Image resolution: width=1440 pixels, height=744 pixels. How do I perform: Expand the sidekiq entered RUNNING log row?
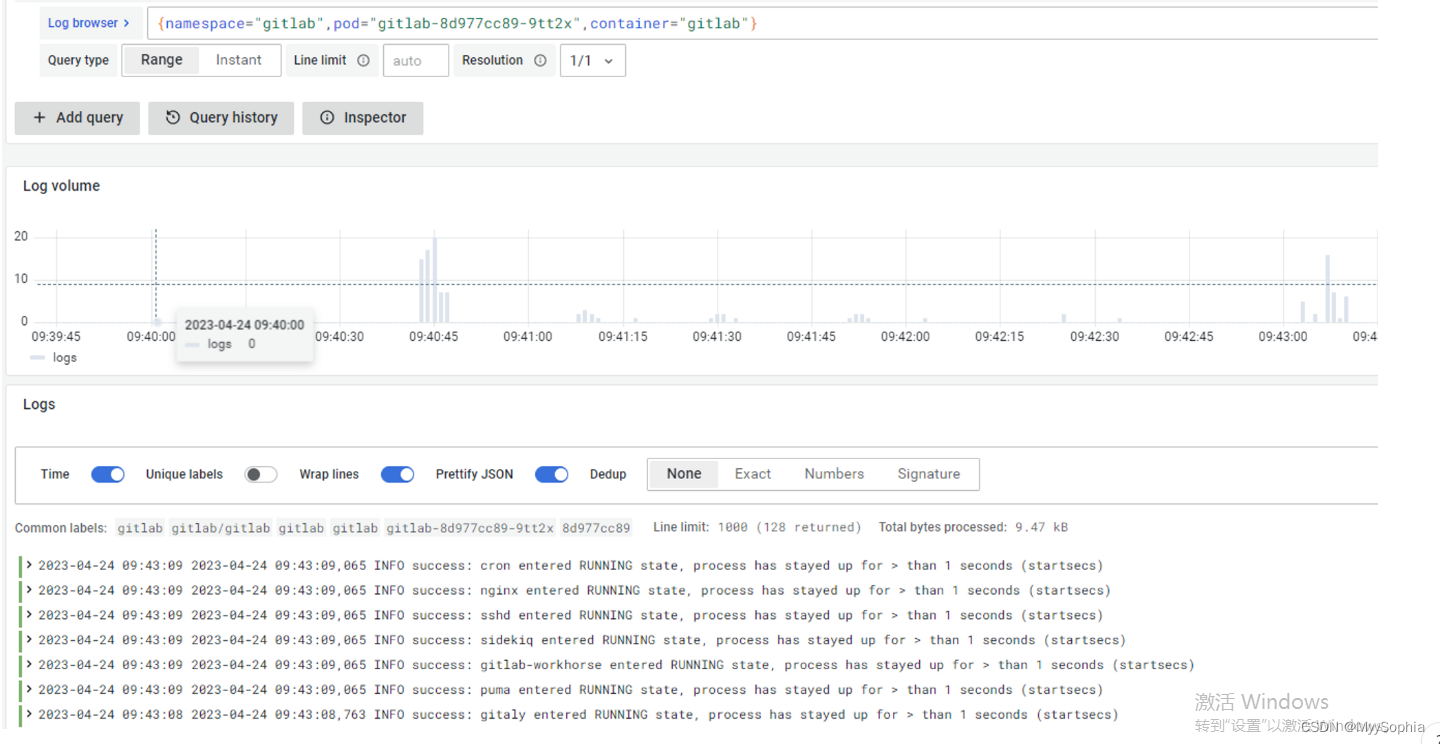[x=30, y=640]
